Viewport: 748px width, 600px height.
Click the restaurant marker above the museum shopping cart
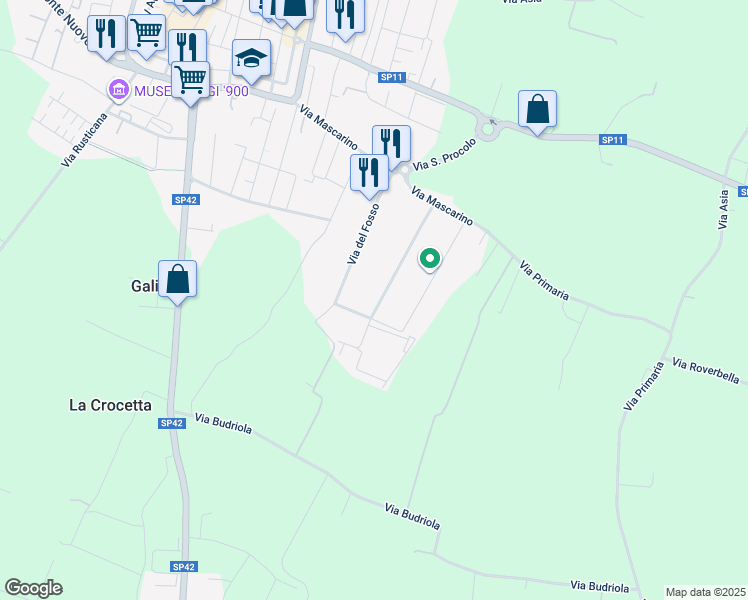point(187,46)
